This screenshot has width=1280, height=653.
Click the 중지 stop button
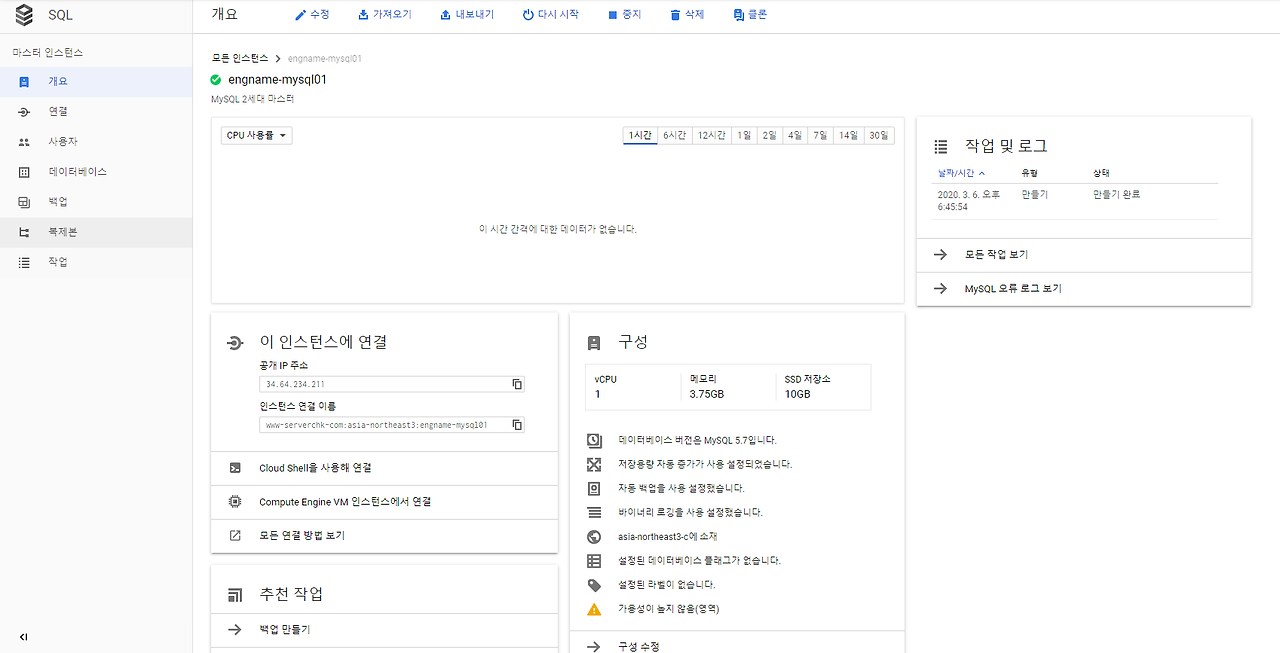[625, 15]
